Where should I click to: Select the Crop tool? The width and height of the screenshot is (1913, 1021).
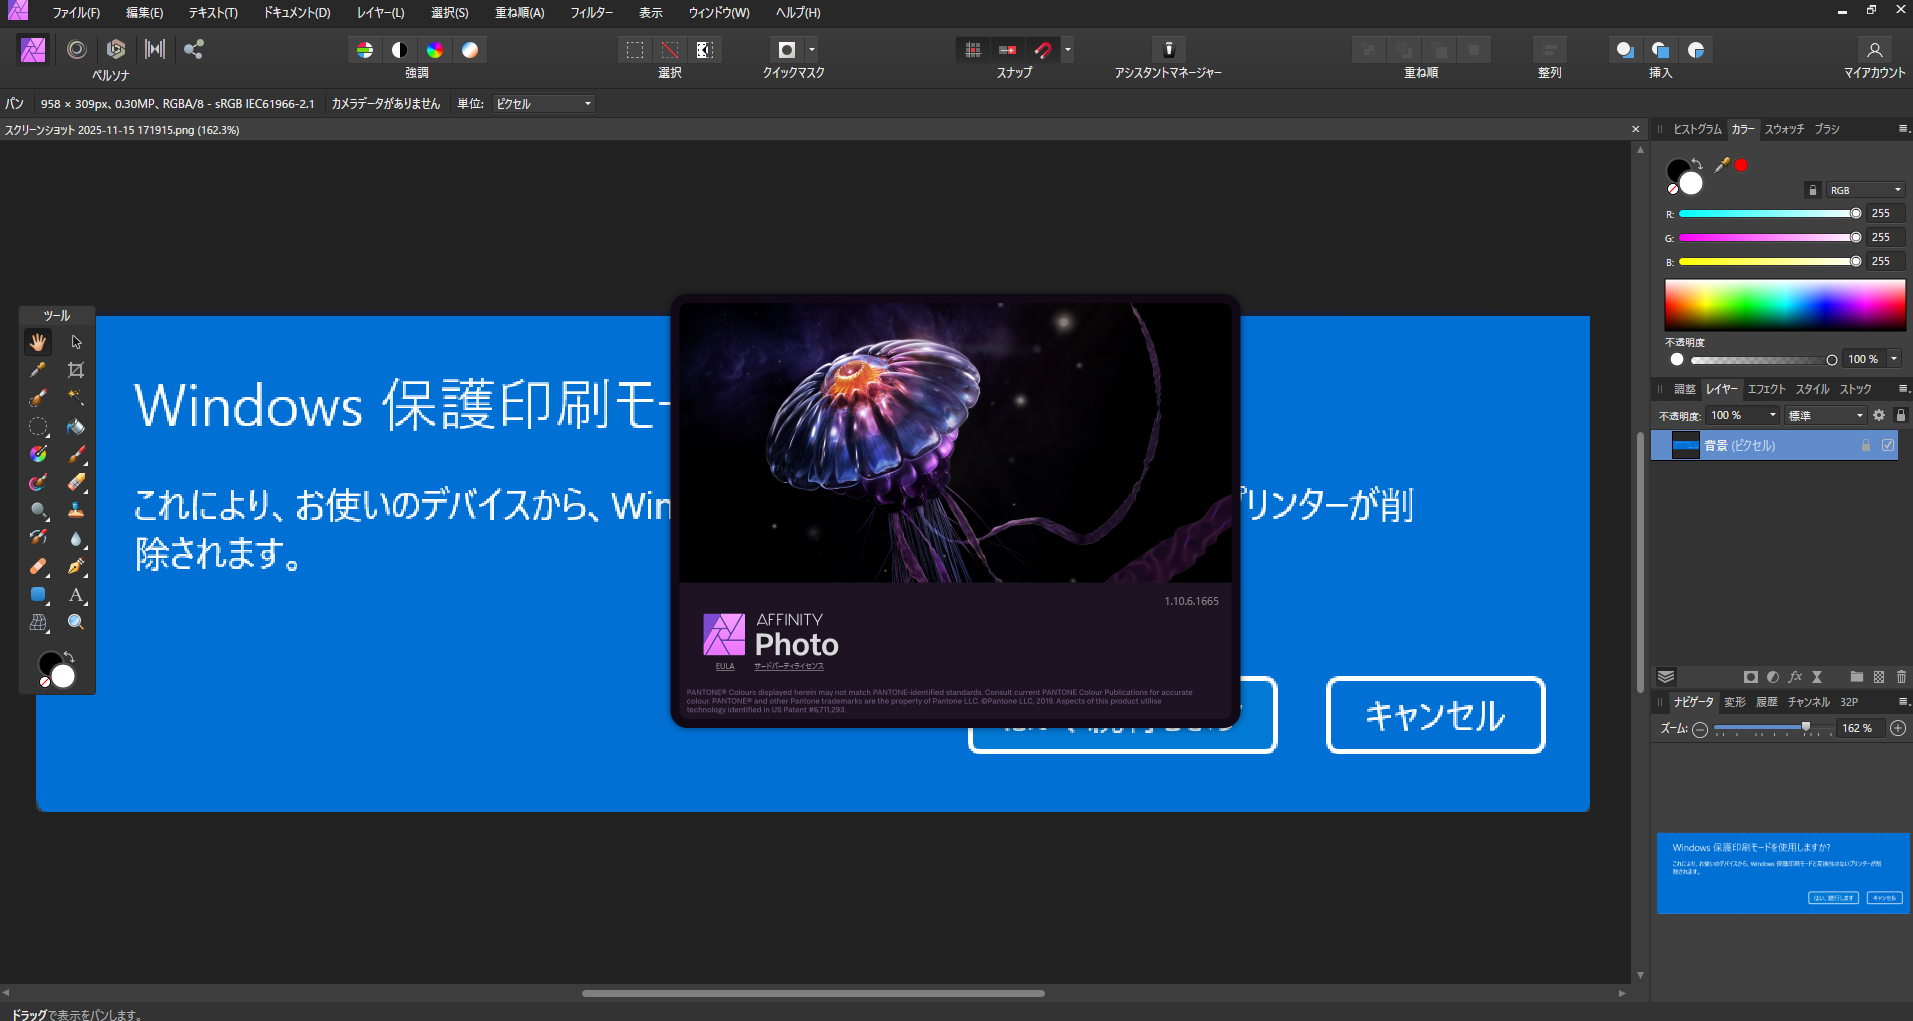tap(76, 369)
